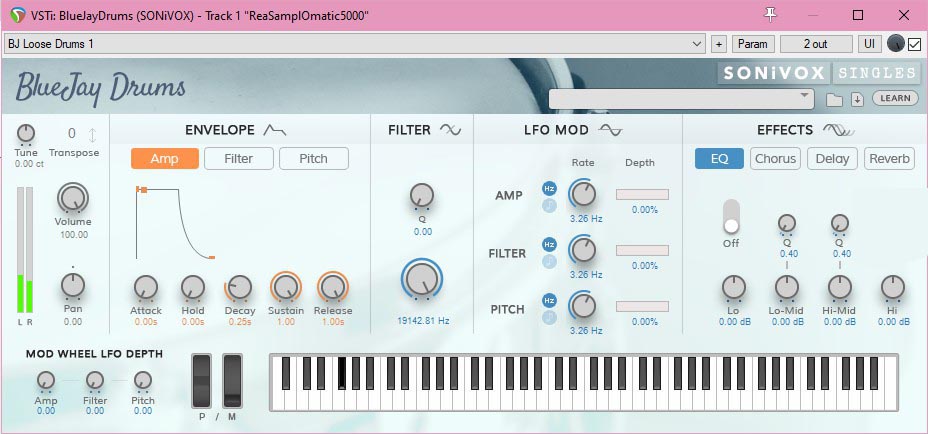Image resolution: width=928 pixels, height=434 pixels.
Task: Click the Param button
Action: (x=752, y=44)
